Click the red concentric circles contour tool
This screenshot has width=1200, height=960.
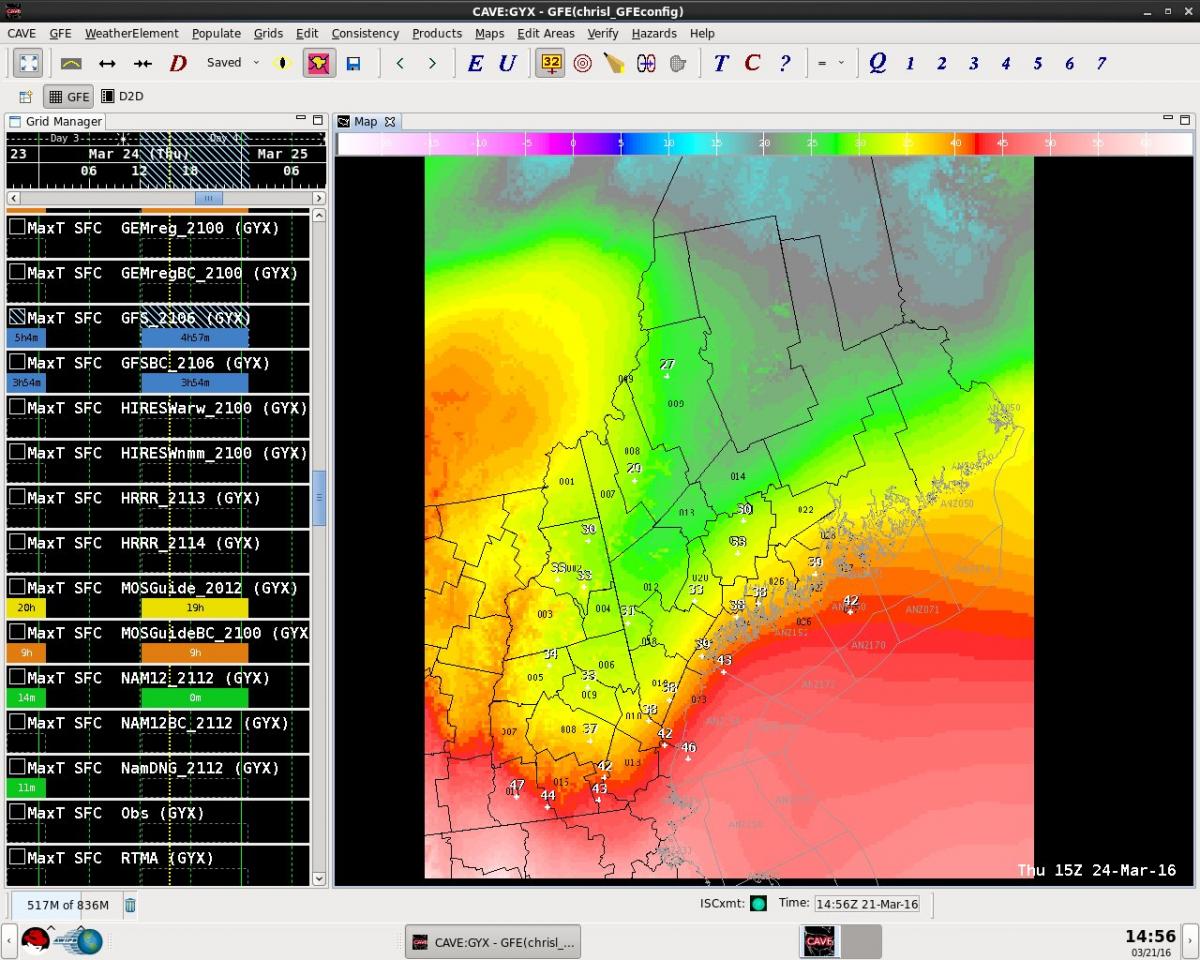click(x=582, y=63)
